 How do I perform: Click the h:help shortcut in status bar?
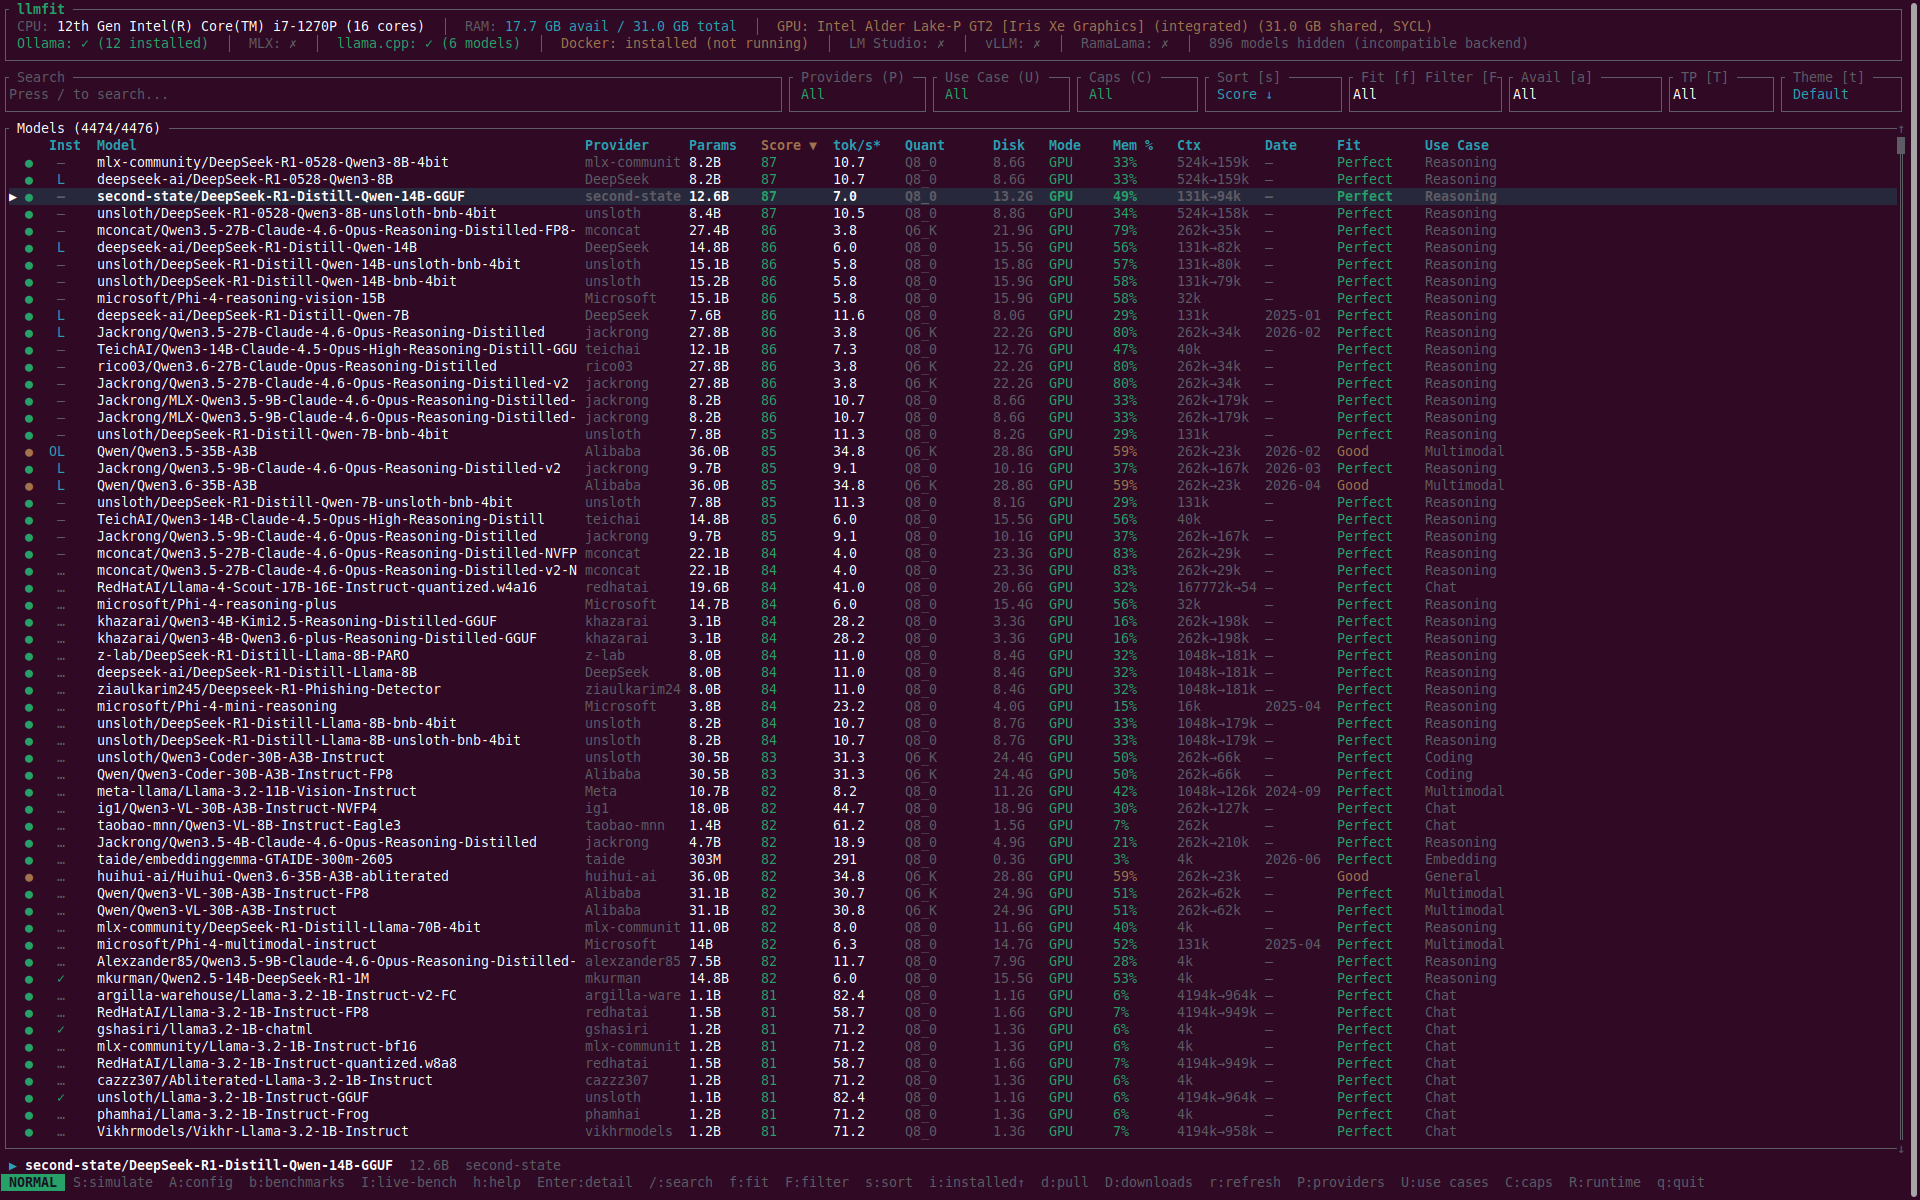(497, 1182)
